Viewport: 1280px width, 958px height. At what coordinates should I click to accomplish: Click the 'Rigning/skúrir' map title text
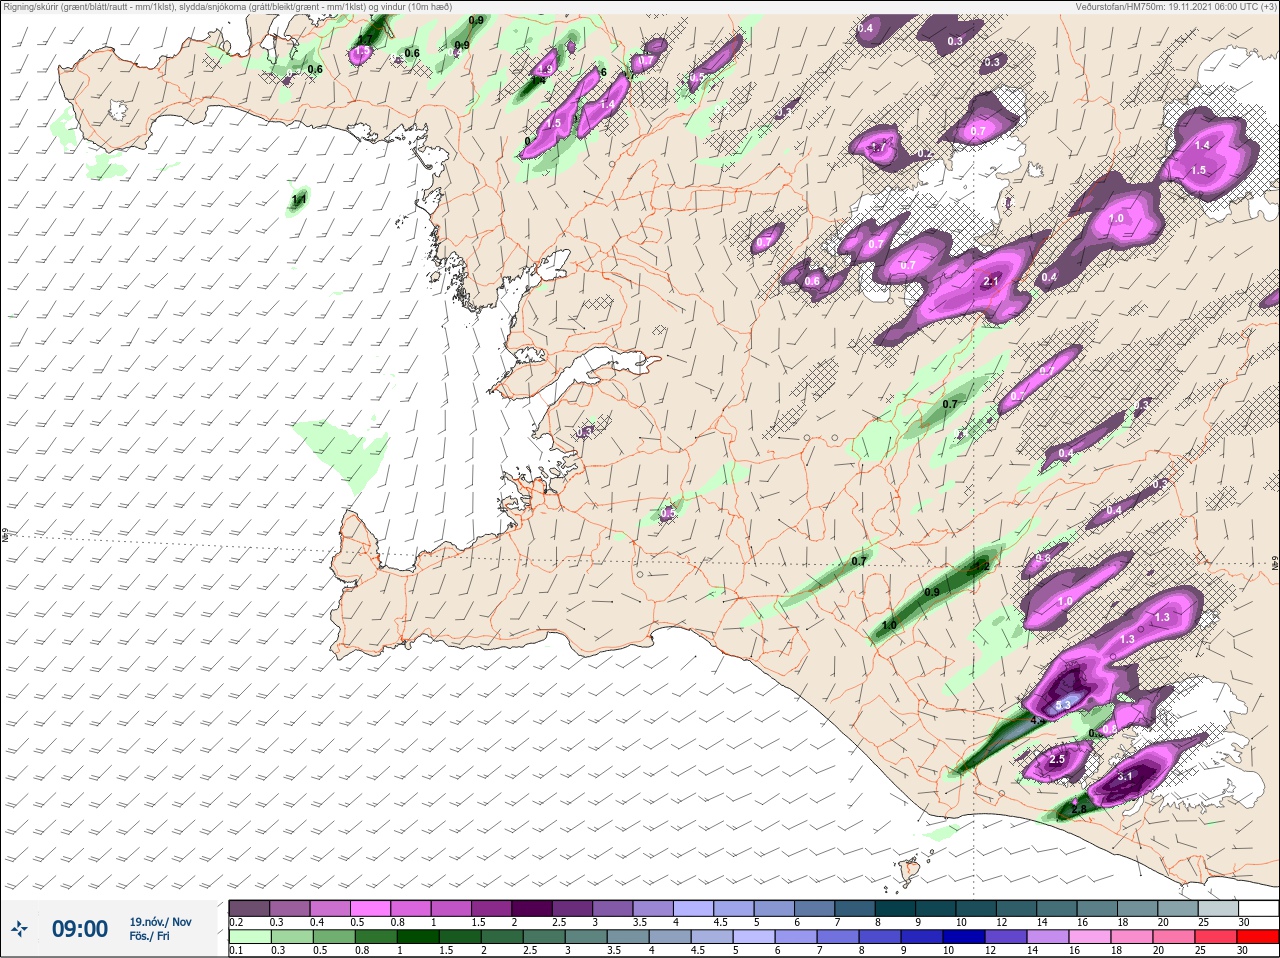pyautogui.click(x=228, y=7)
